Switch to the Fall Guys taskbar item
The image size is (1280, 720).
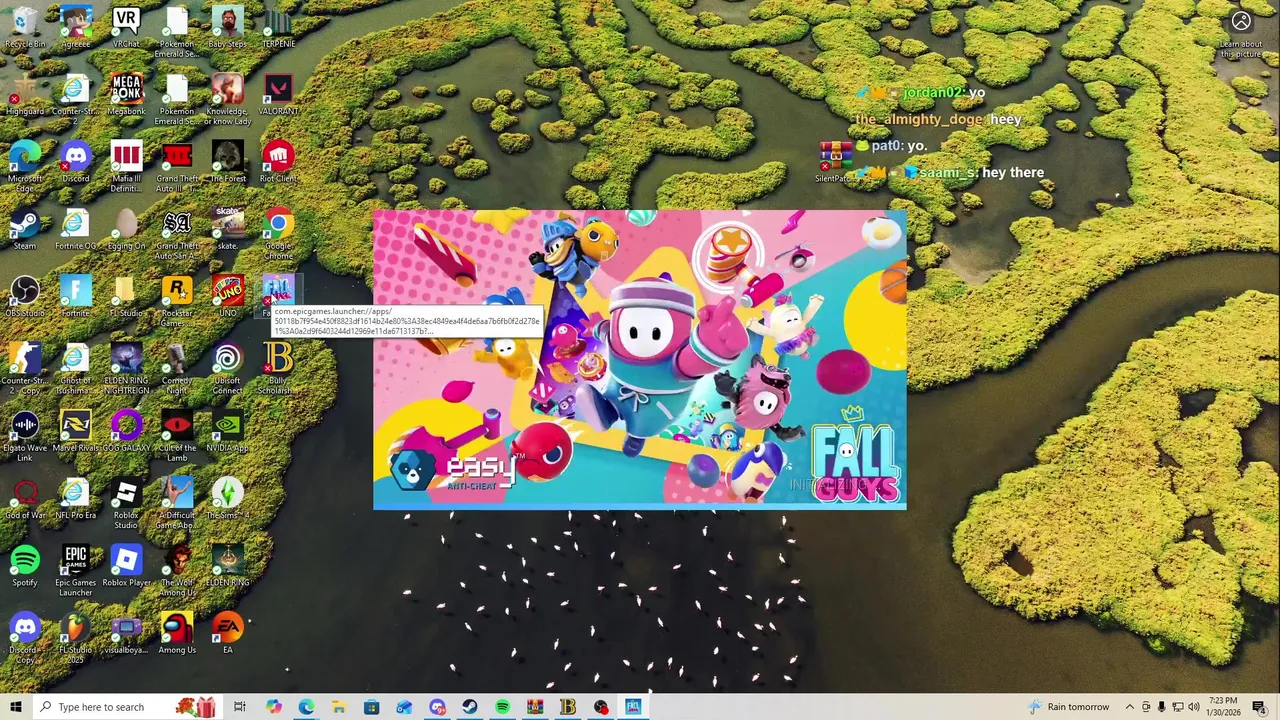click(633, 707)
